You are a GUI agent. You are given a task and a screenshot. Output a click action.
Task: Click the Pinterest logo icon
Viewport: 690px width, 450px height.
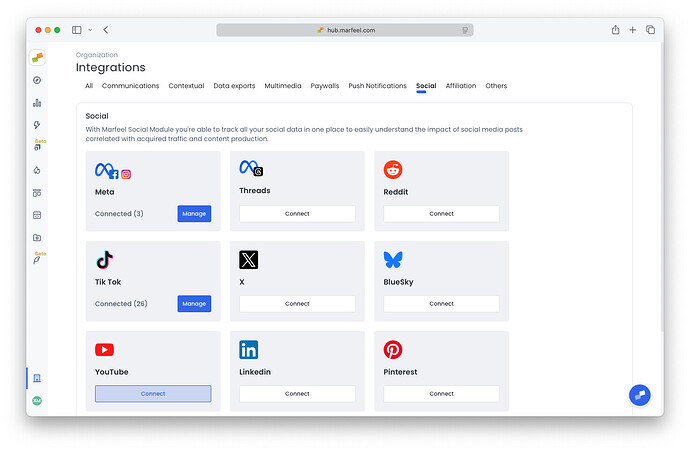coord(393,350)
